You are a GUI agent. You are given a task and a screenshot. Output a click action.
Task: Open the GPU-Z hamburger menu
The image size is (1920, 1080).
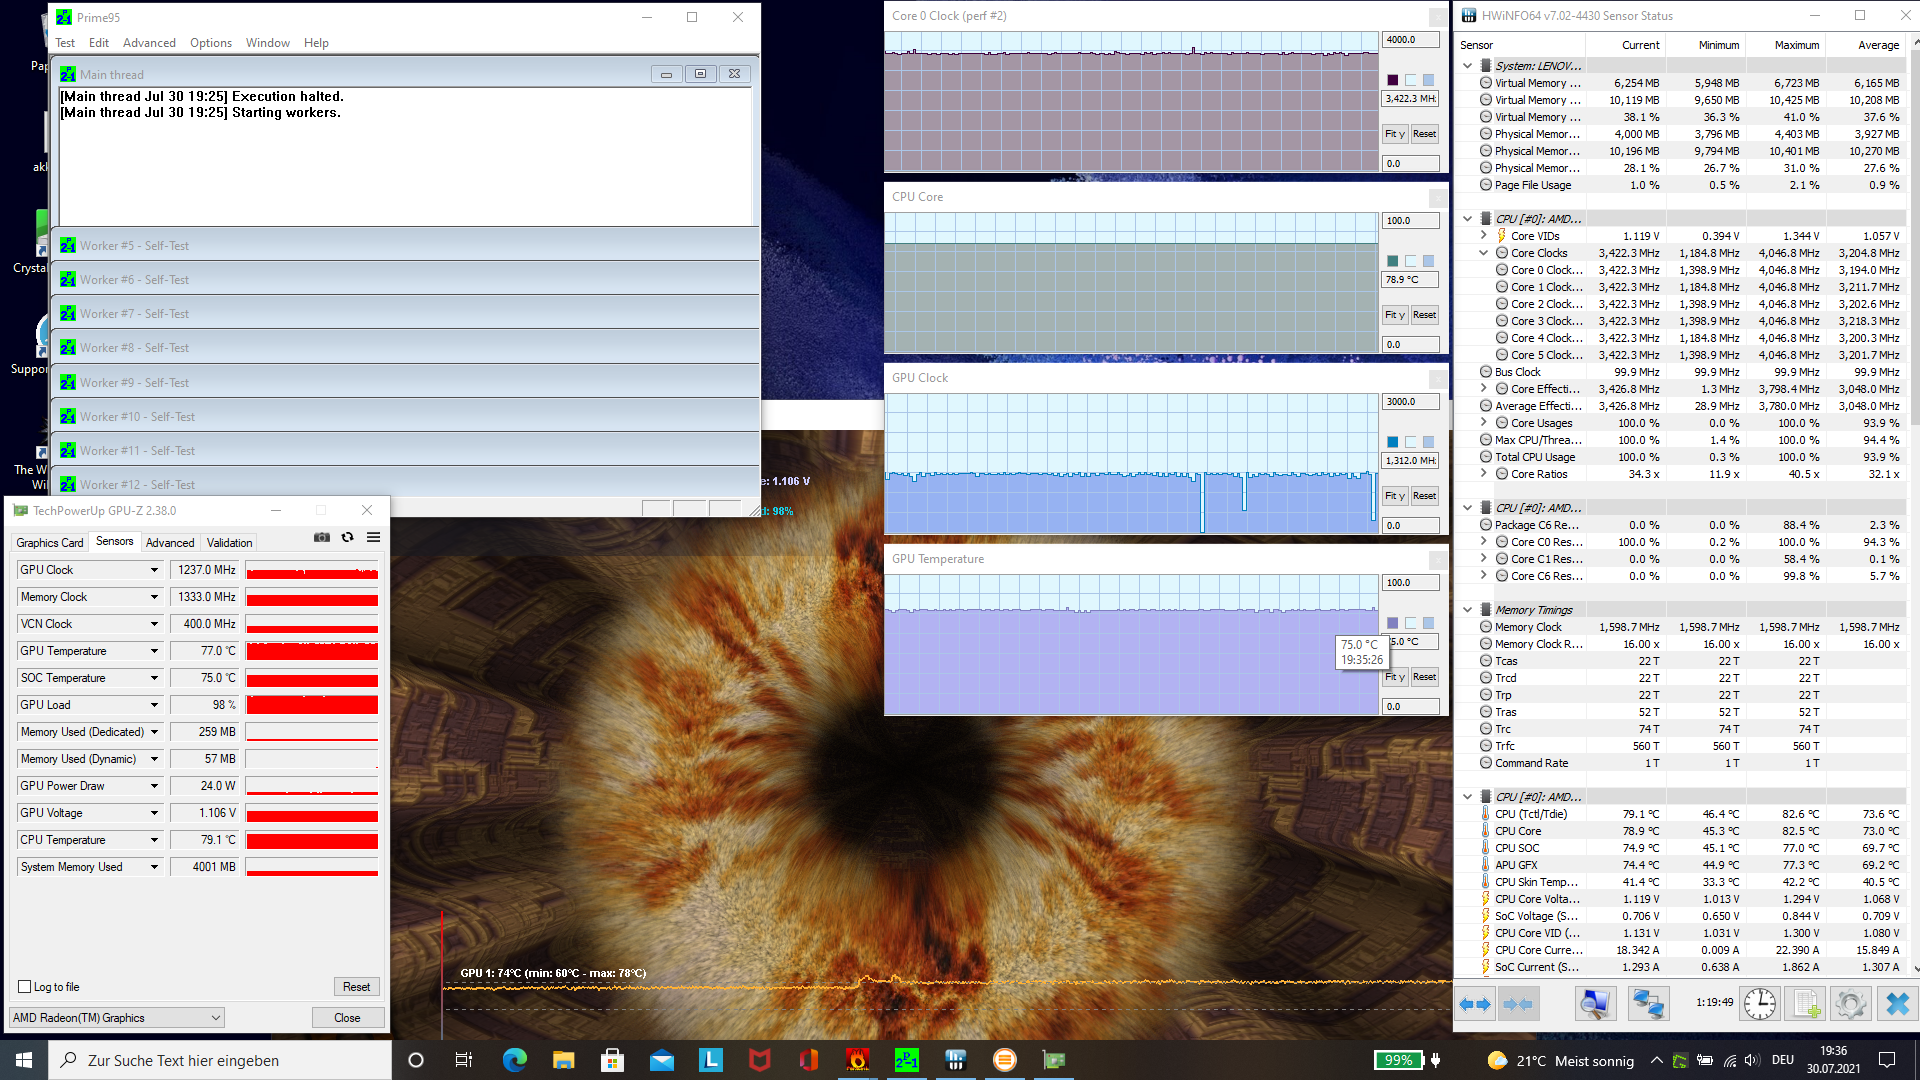coord(374,537)
